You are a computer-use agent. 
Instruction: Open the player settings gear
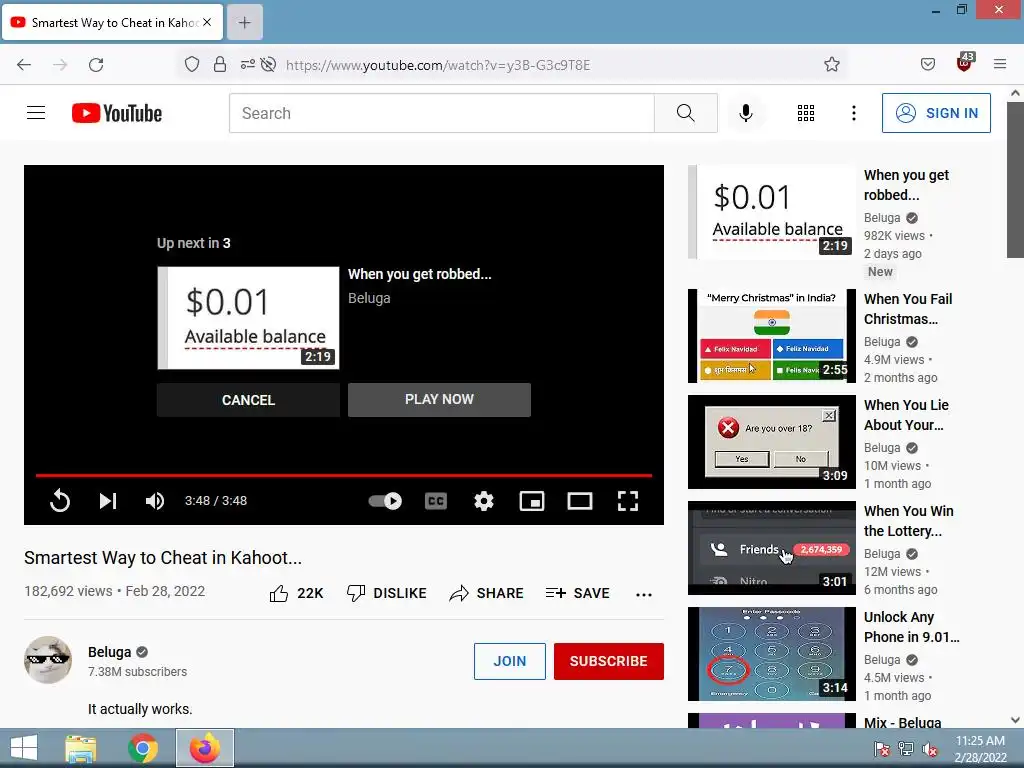[484, 501]
